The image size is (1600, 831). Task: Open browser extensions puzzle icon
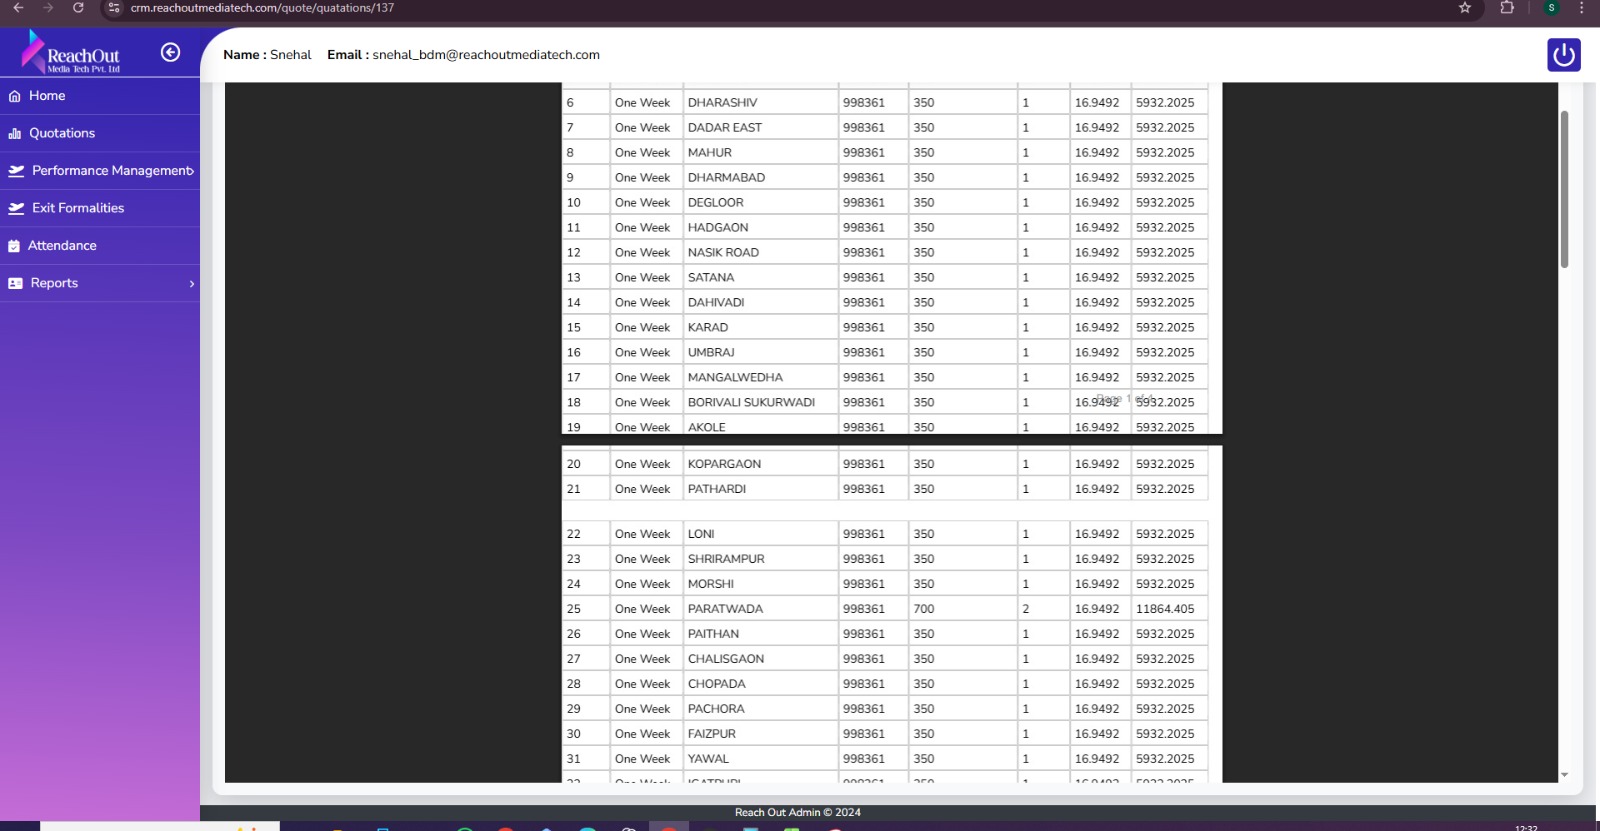pos(1507,8)
